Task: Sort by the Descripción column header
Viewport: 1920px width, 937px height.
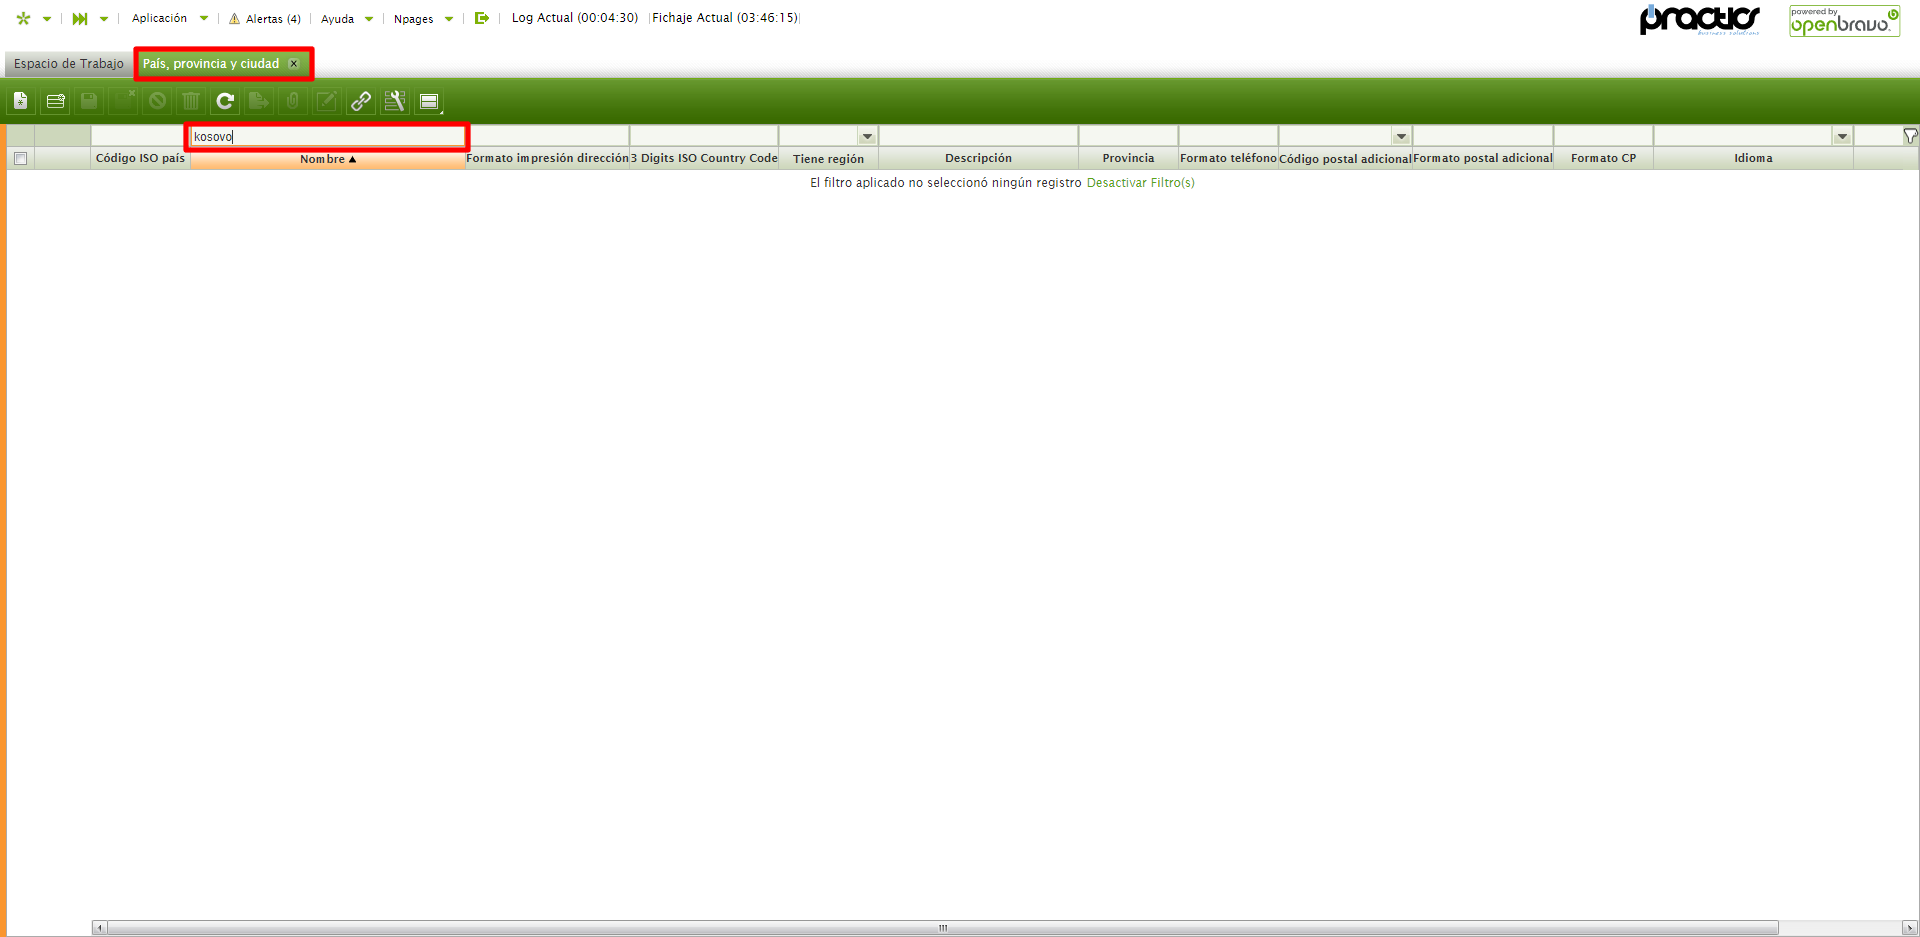Action: click(979, 158)
